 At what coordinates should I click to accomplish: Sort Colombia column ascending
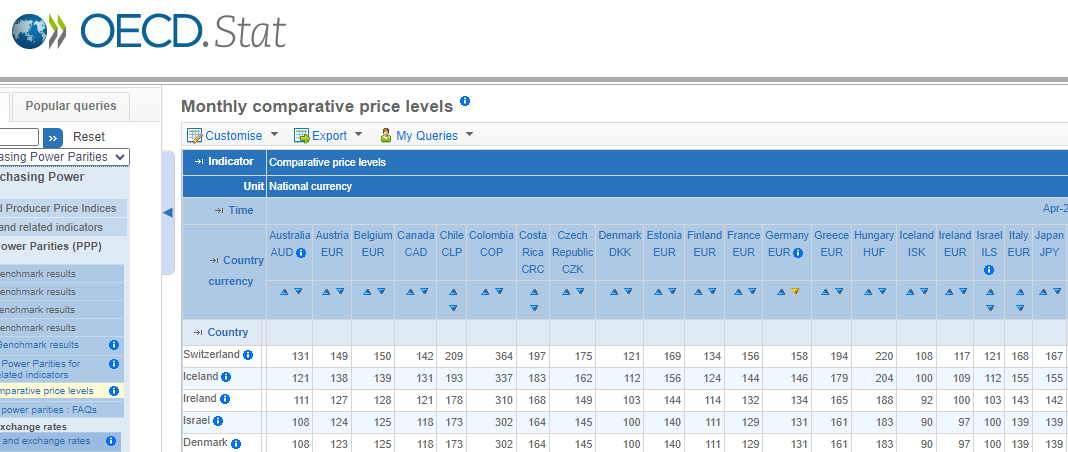(485, 291)
